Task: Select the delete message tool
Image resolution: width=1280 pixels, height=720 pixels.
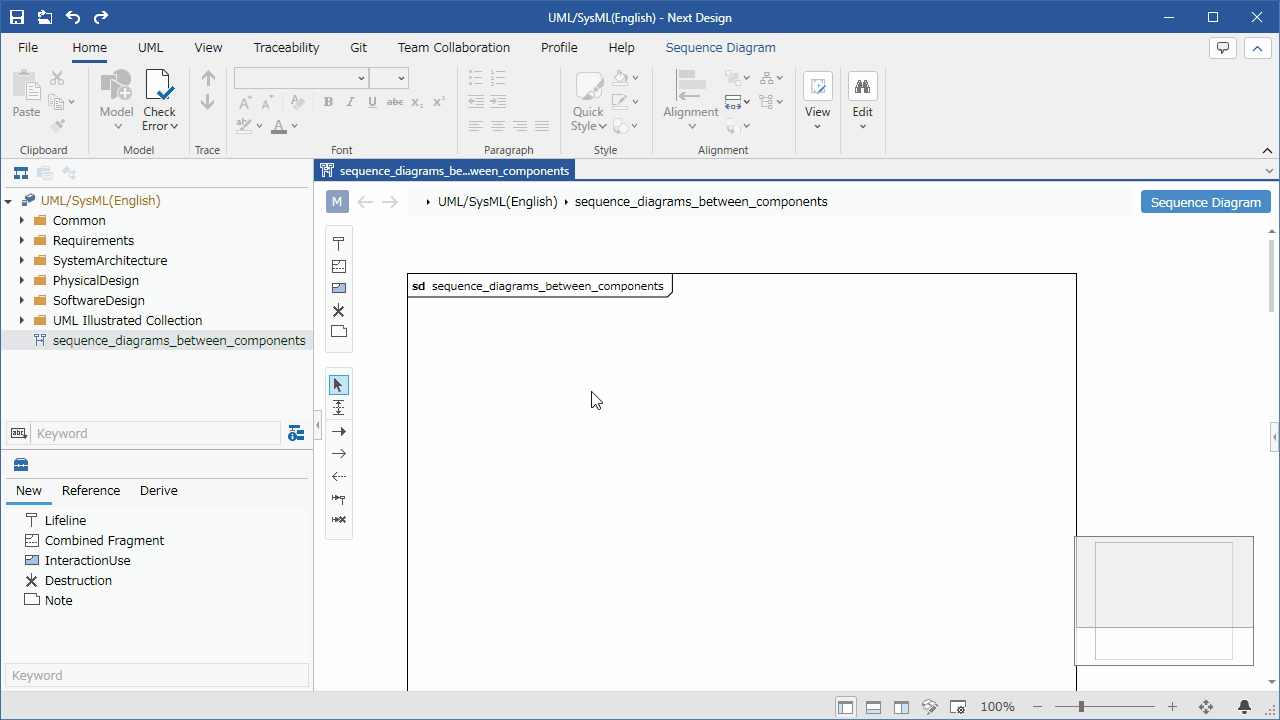Action: pyautogui.click(x=339, y=520)
